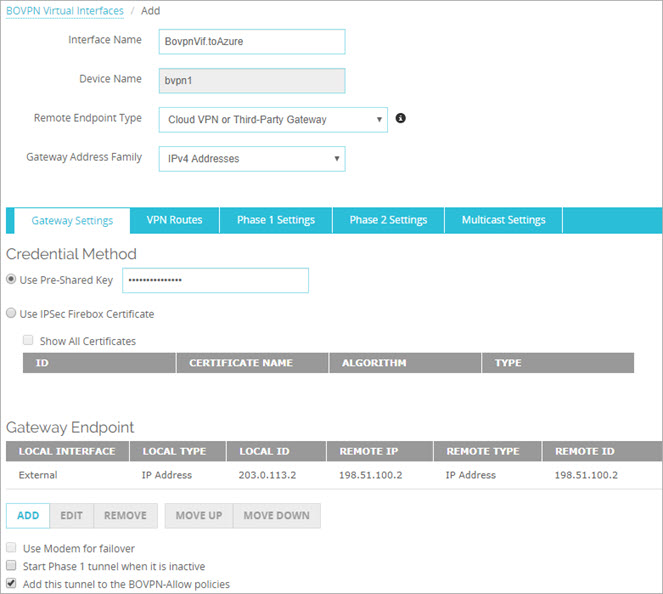This screenshot has width=663, height=594.
Task: Switch to the Gateway Settings tab
Action: (72, 221)
